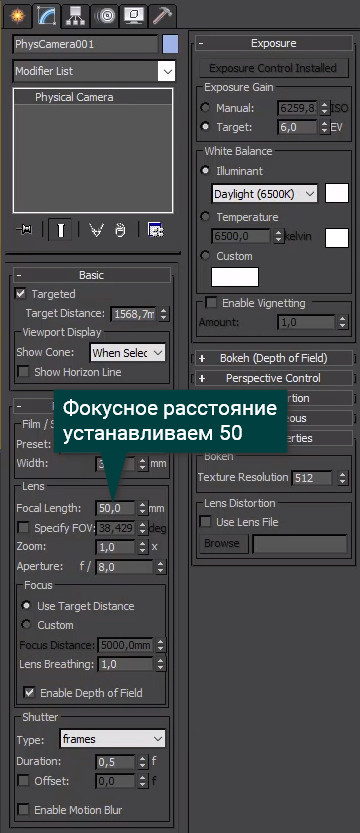
Task: Open the Show Cone dropdown
Action: click(x=128, y=353)
